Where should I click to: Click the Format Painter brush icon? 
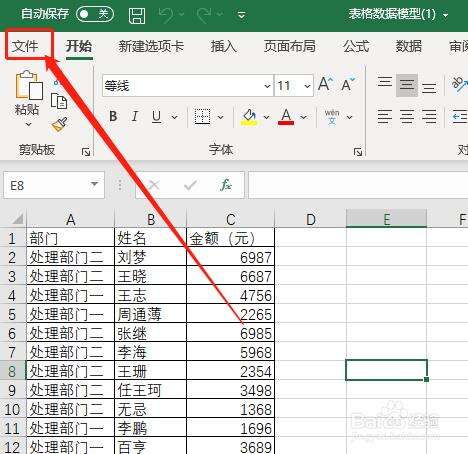(x=60, y=124)
